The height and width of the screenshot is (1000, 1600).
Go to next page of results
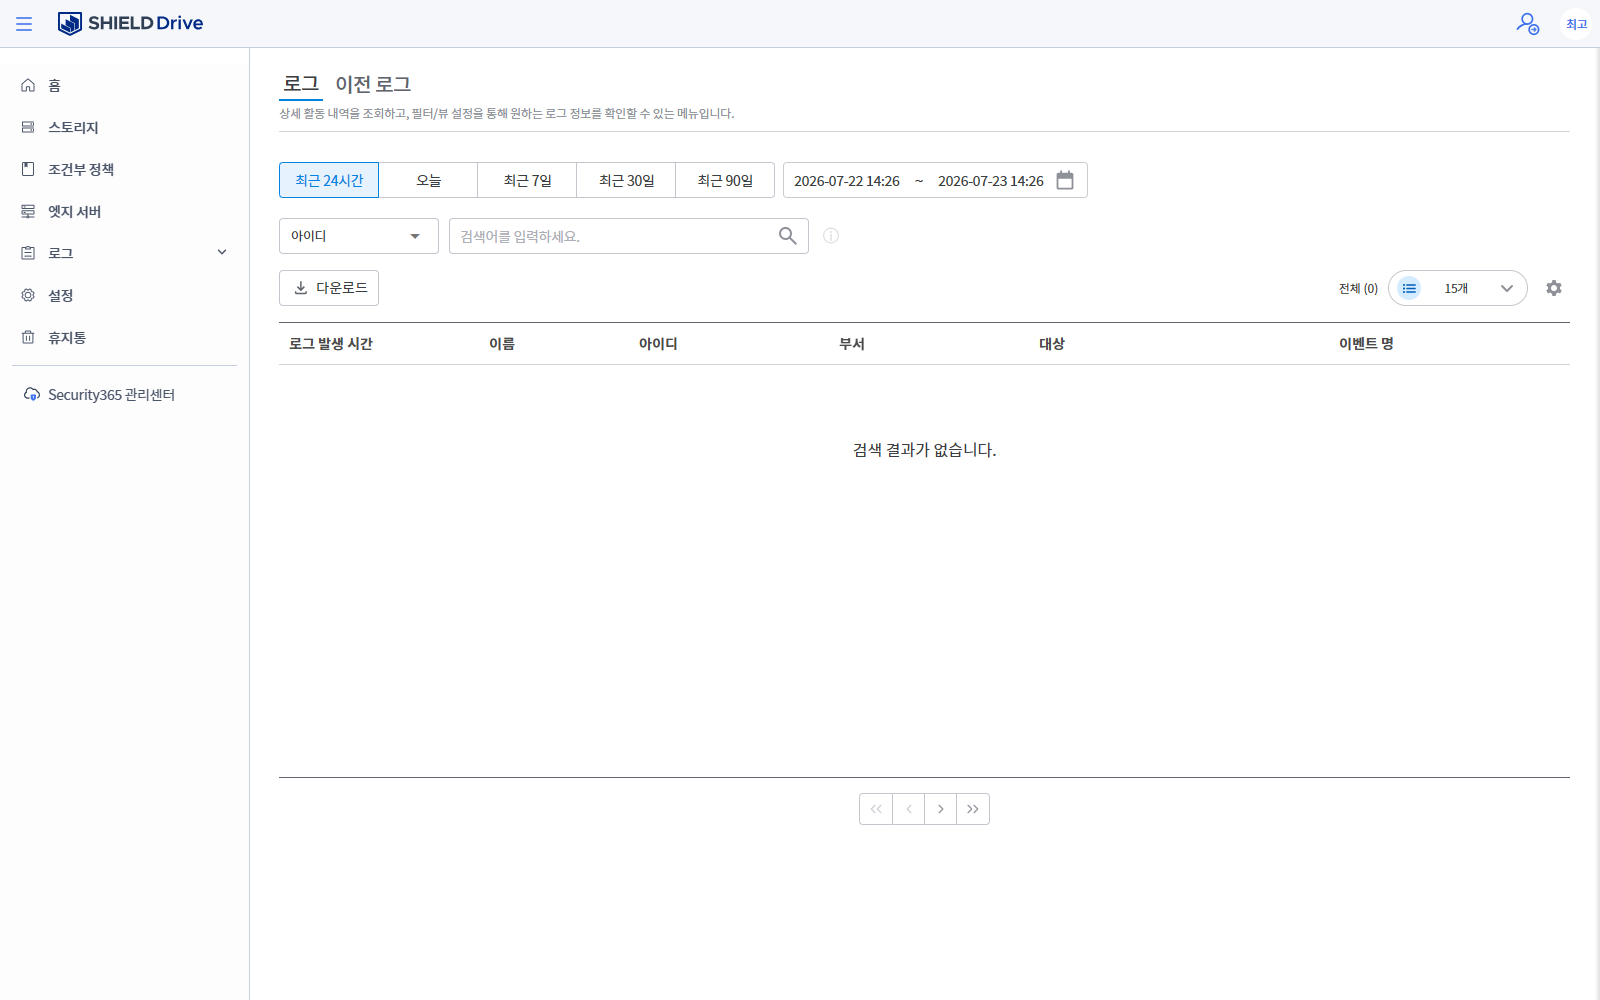(940, 809)
